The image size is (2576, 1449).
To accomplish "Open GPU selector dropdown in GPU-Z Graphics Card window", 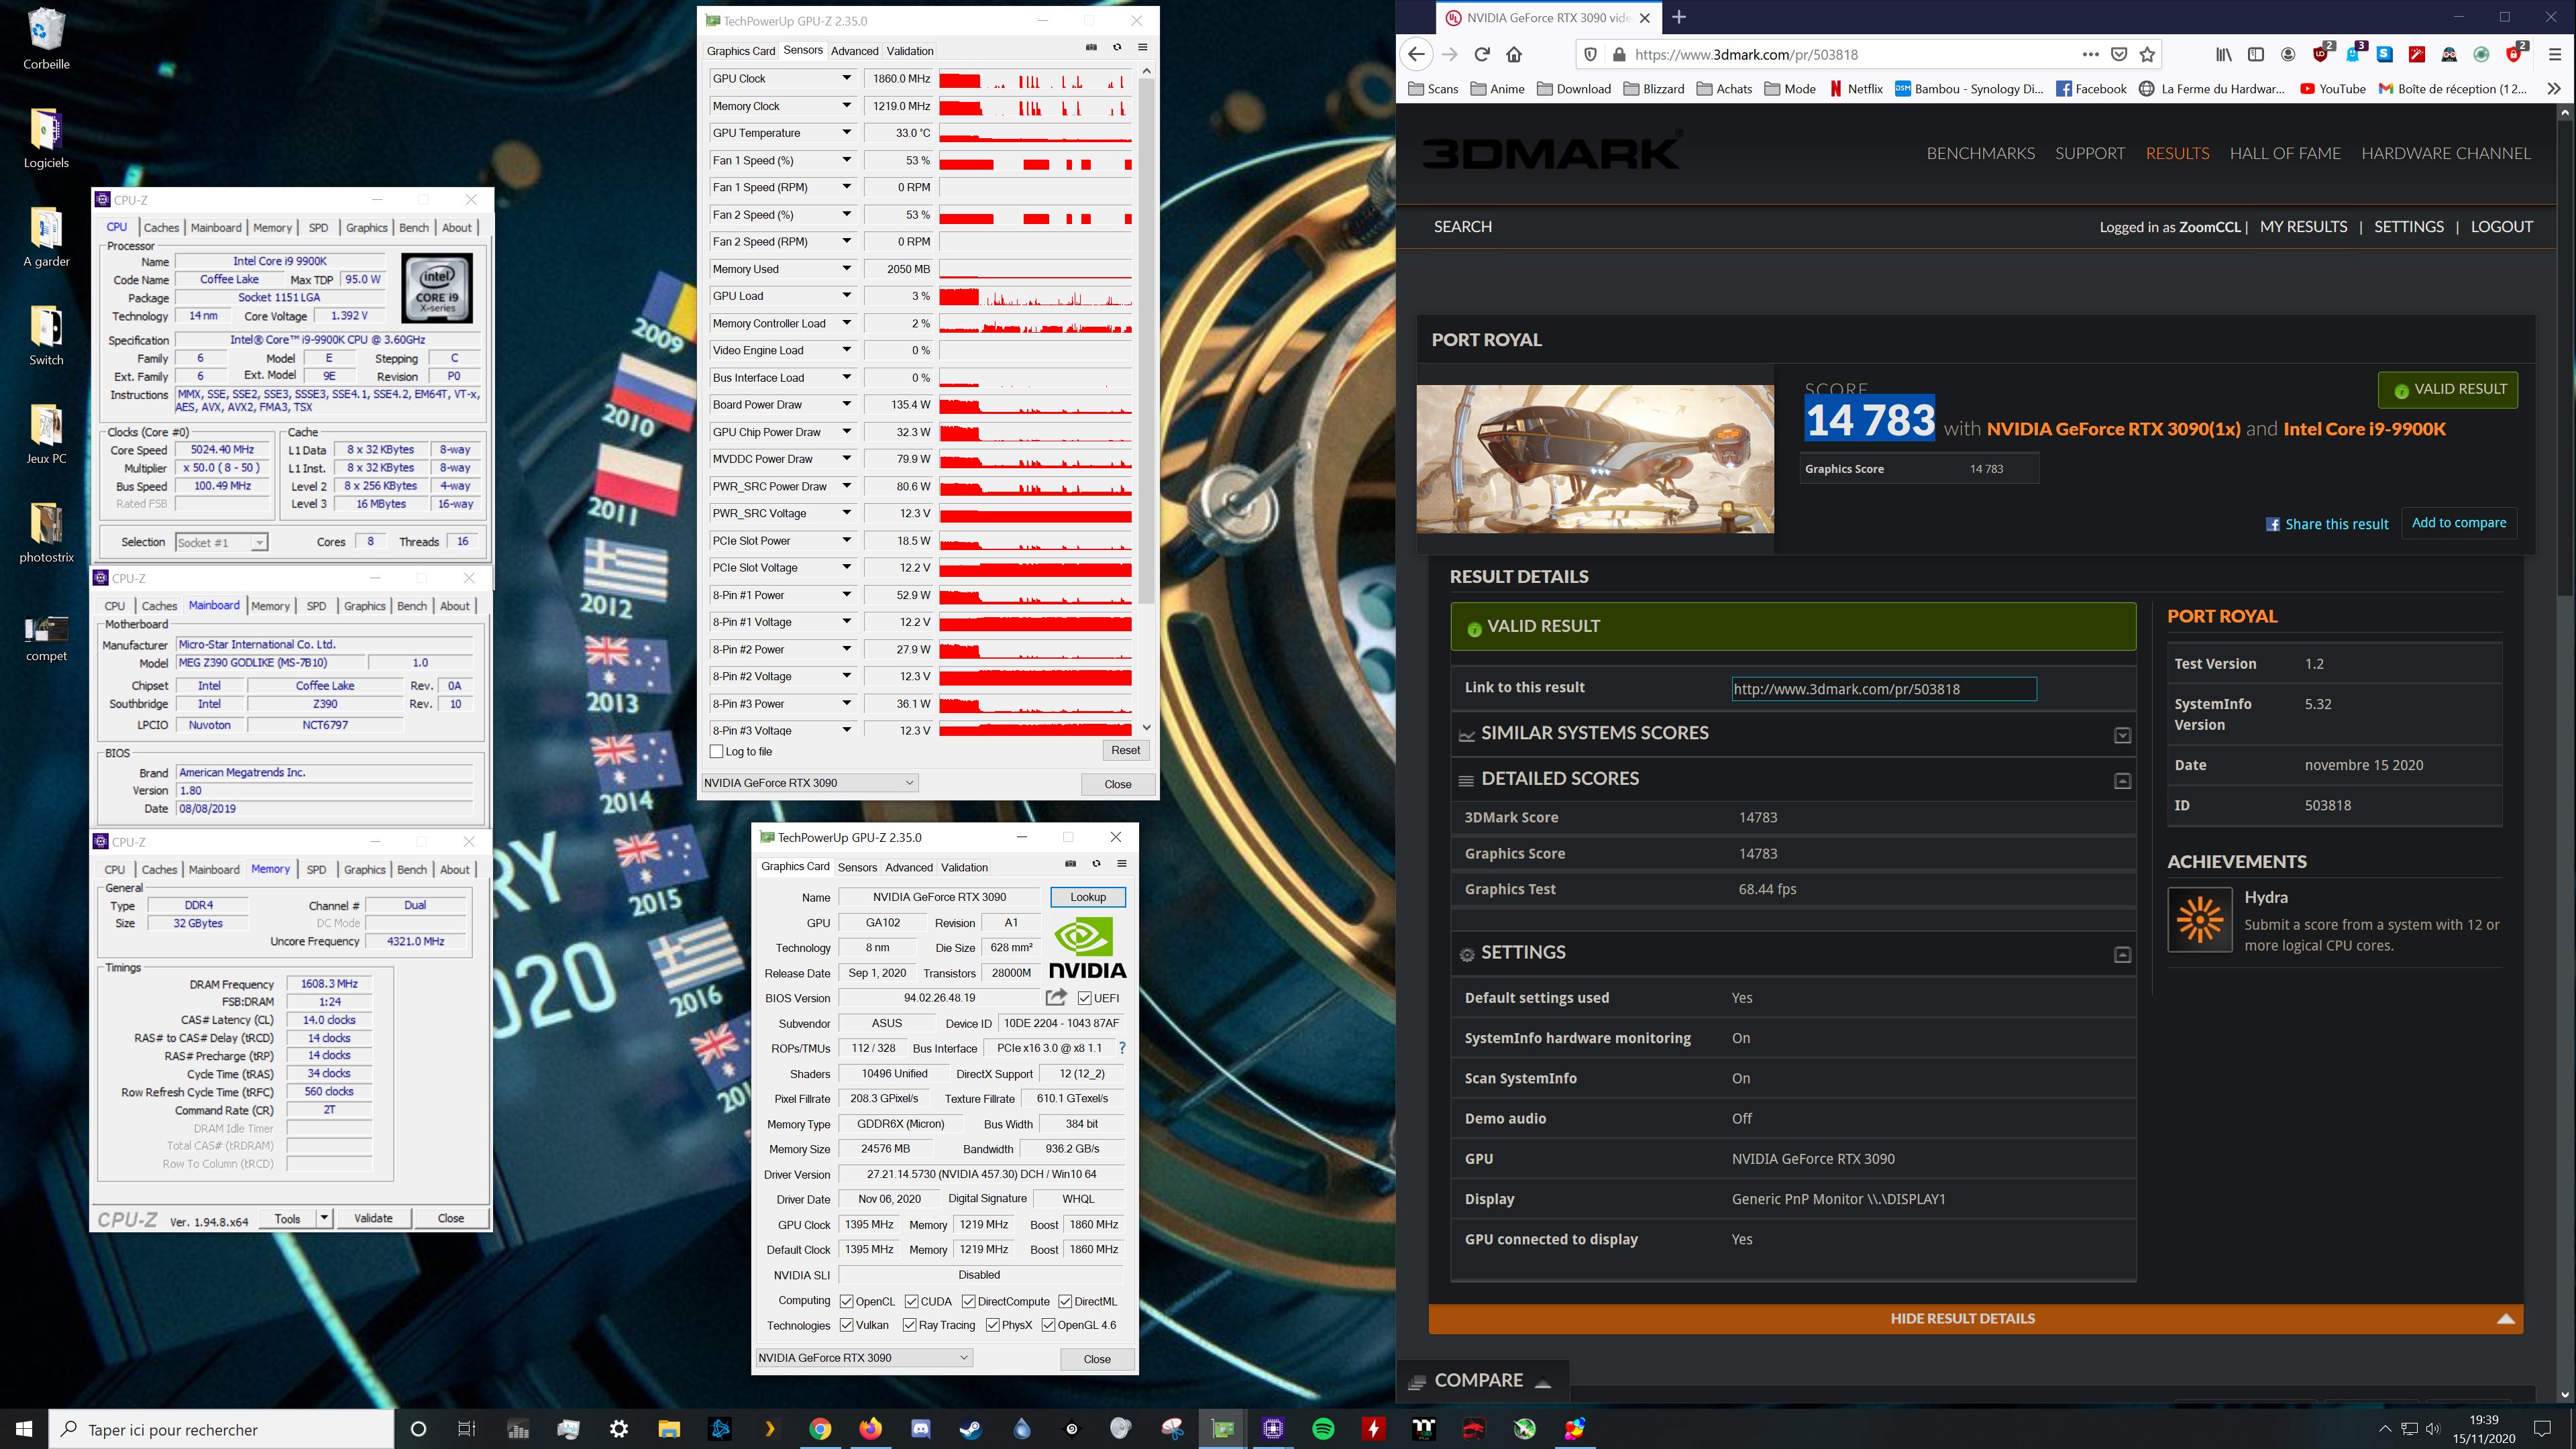I will tap(864, 1358).
